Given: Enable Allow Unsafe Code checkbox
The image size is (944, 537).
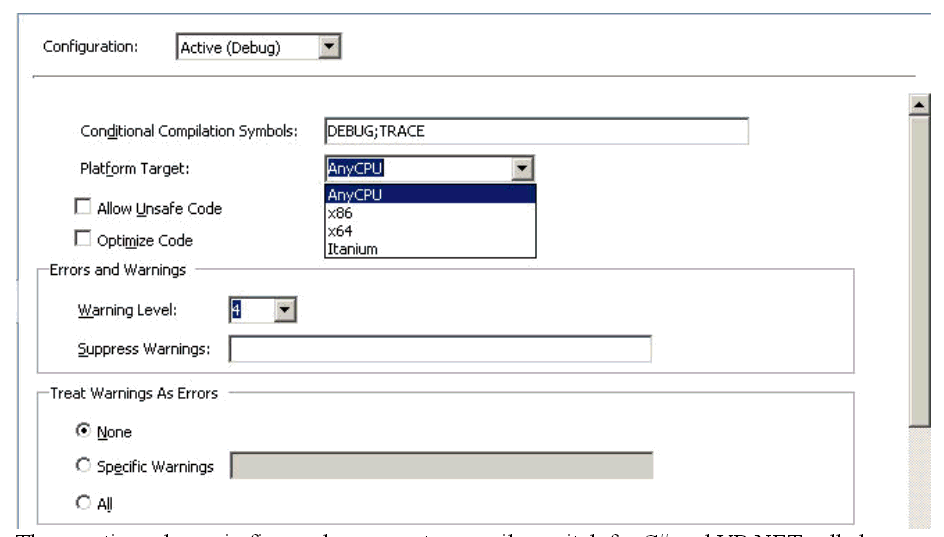Looking at the screenshot, I should pos(83,208).
